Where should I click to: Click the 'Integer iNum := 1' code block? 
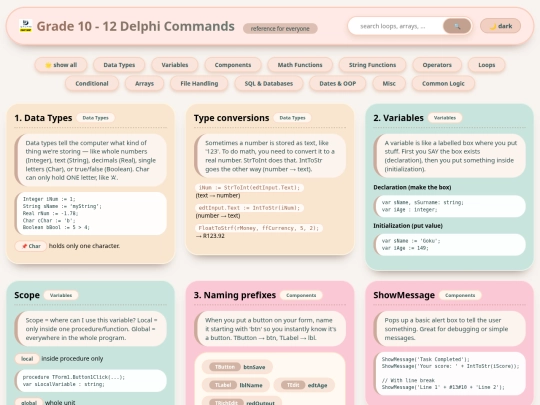91,213
